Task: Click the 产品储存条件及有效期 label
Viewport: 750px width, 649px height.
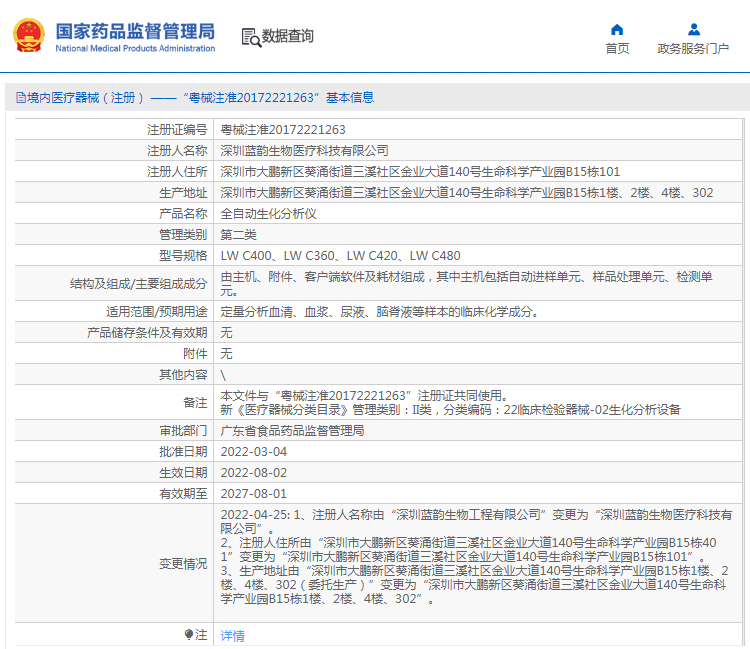Action: click(147, 333)
